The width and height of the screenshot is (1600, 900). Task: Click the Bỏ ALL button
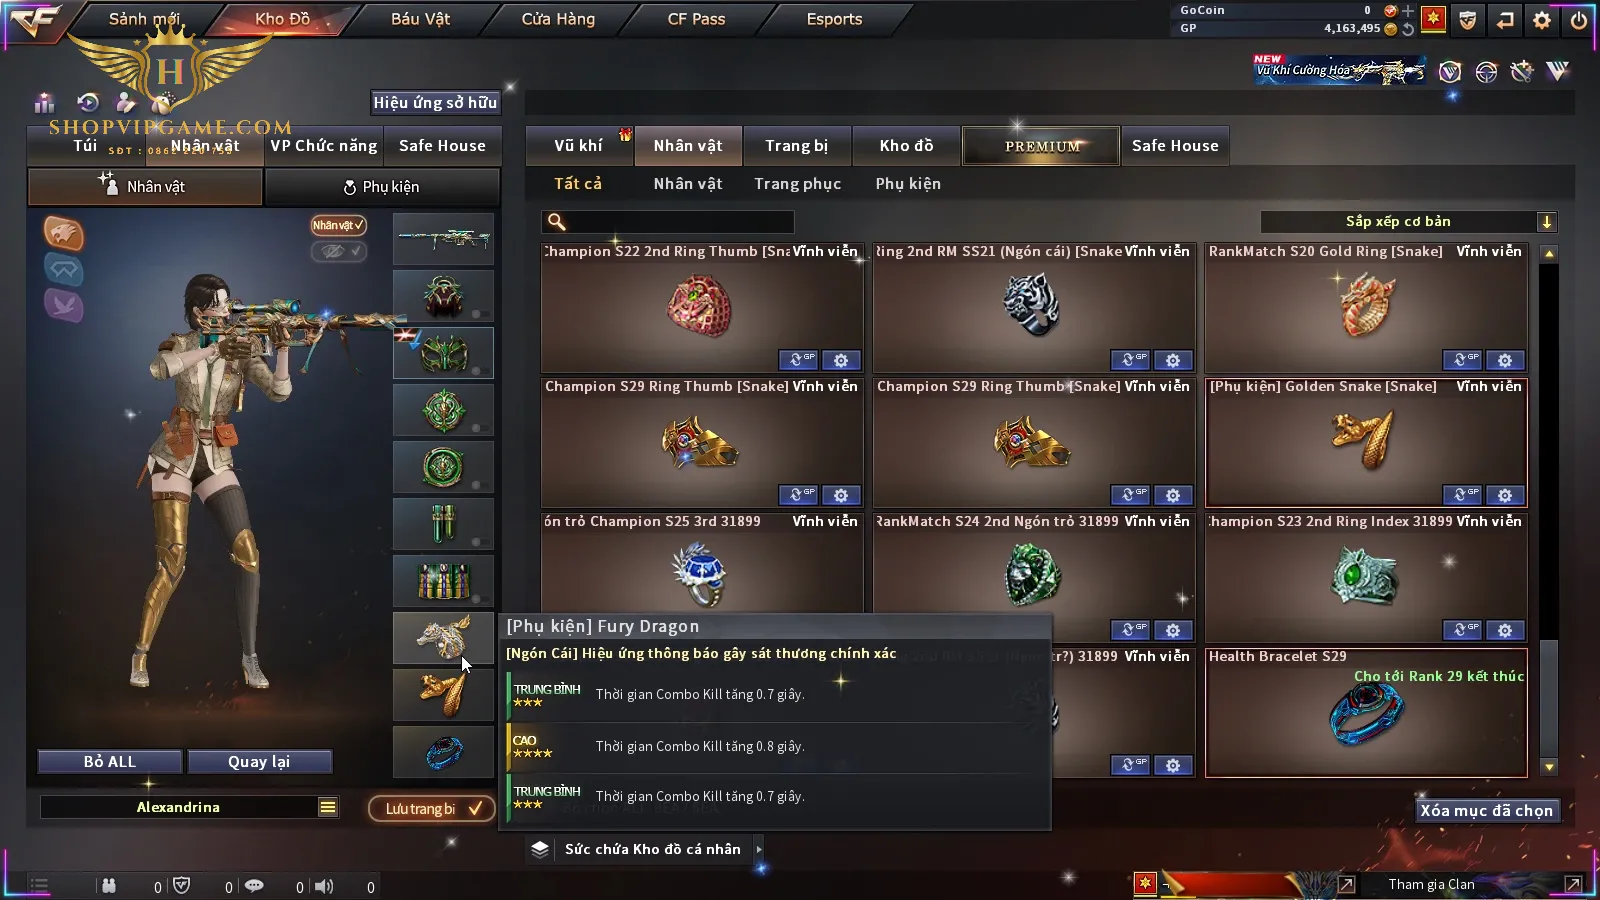110,762
